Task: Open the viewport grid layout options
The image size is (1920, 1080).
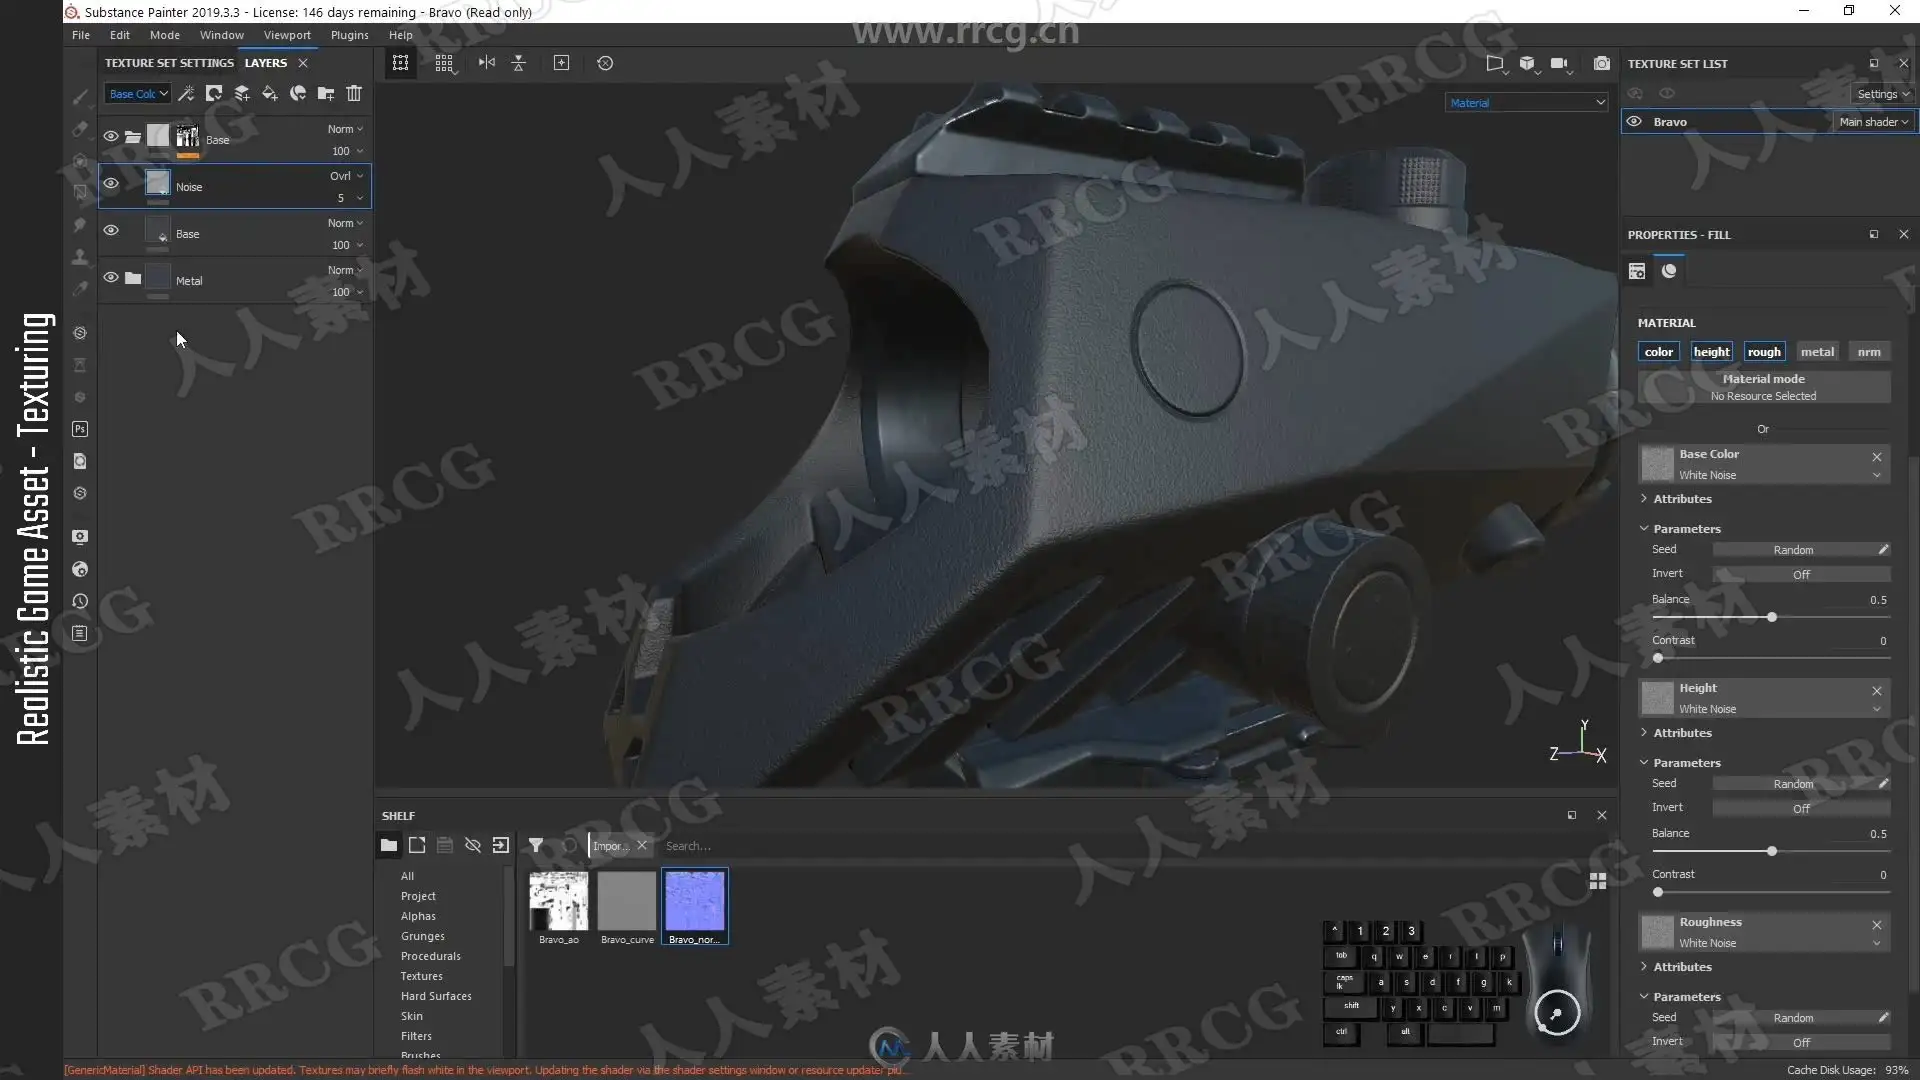Action: coord(445,64)
